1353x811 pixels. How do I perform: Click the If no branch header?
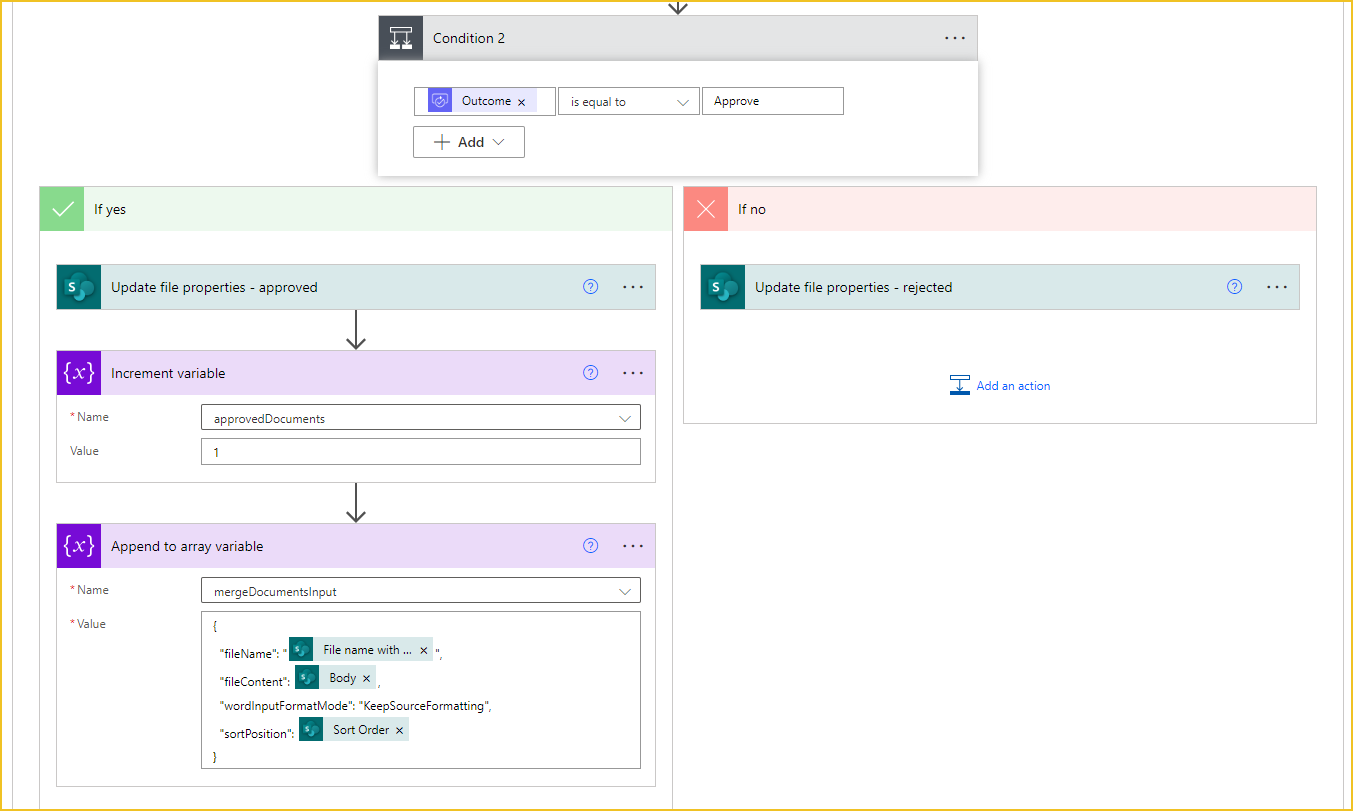click(x=1000, y=209)
